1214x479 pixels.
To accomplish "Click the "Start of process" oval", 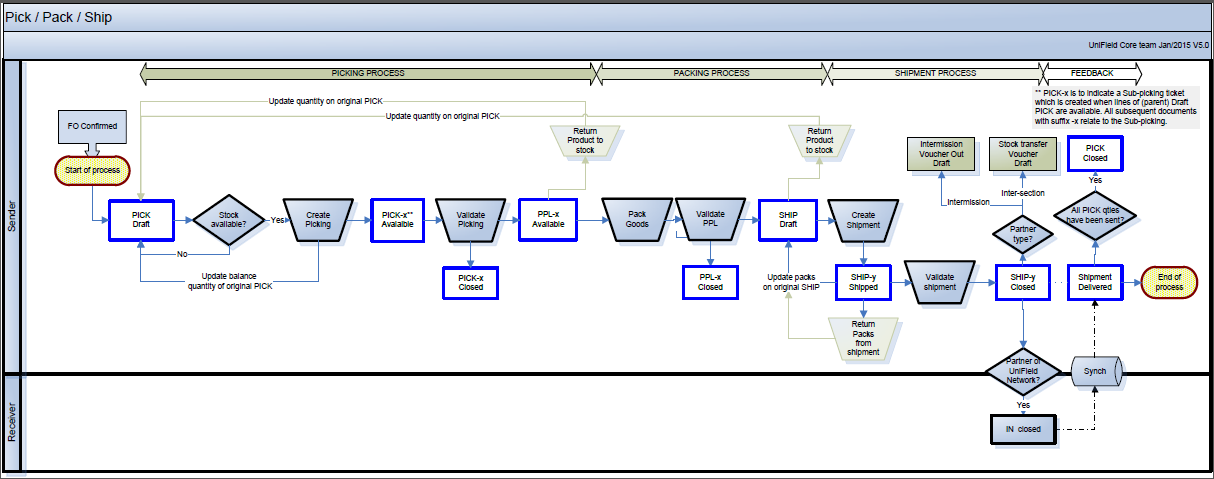I will coord(92,170).
